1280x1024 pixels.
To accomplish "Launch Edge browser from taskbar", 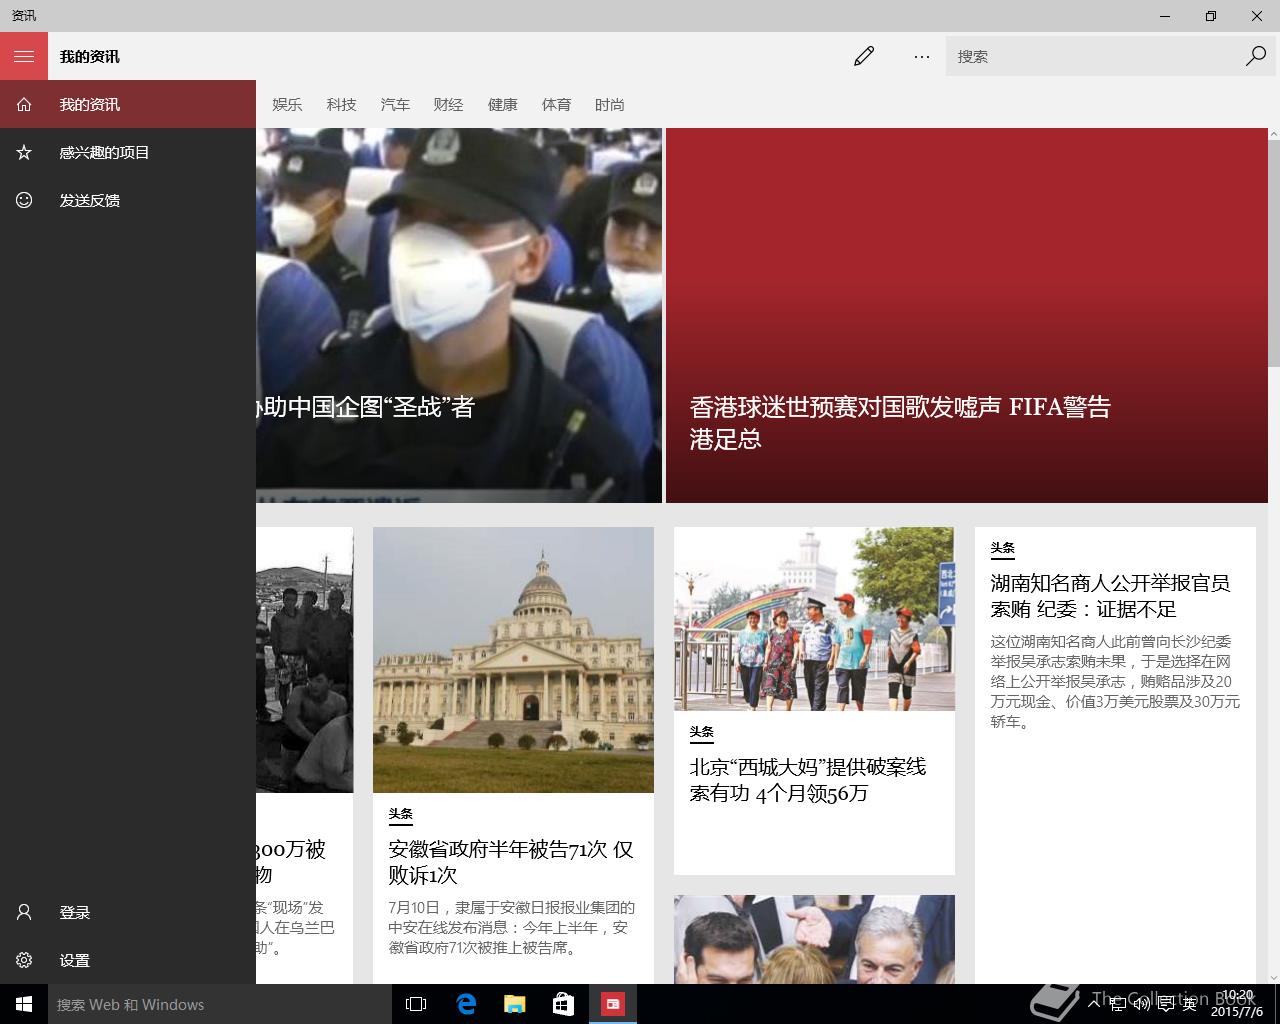I will point(466,1004).
